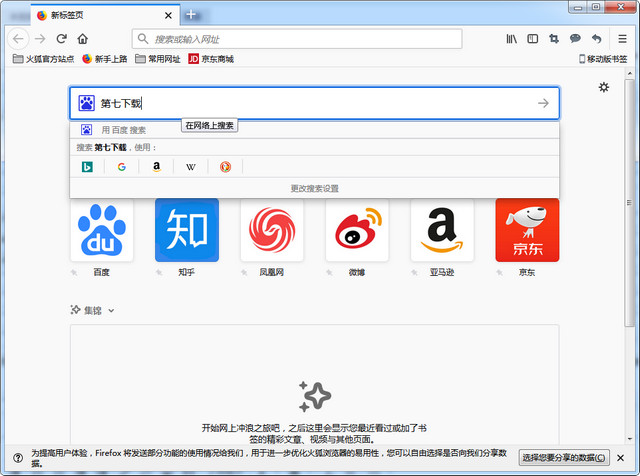Image resolution: width=640 pixels, height=476 pixels.
Task: Open the 知乎 top site tile
Action: pos(187,230)
